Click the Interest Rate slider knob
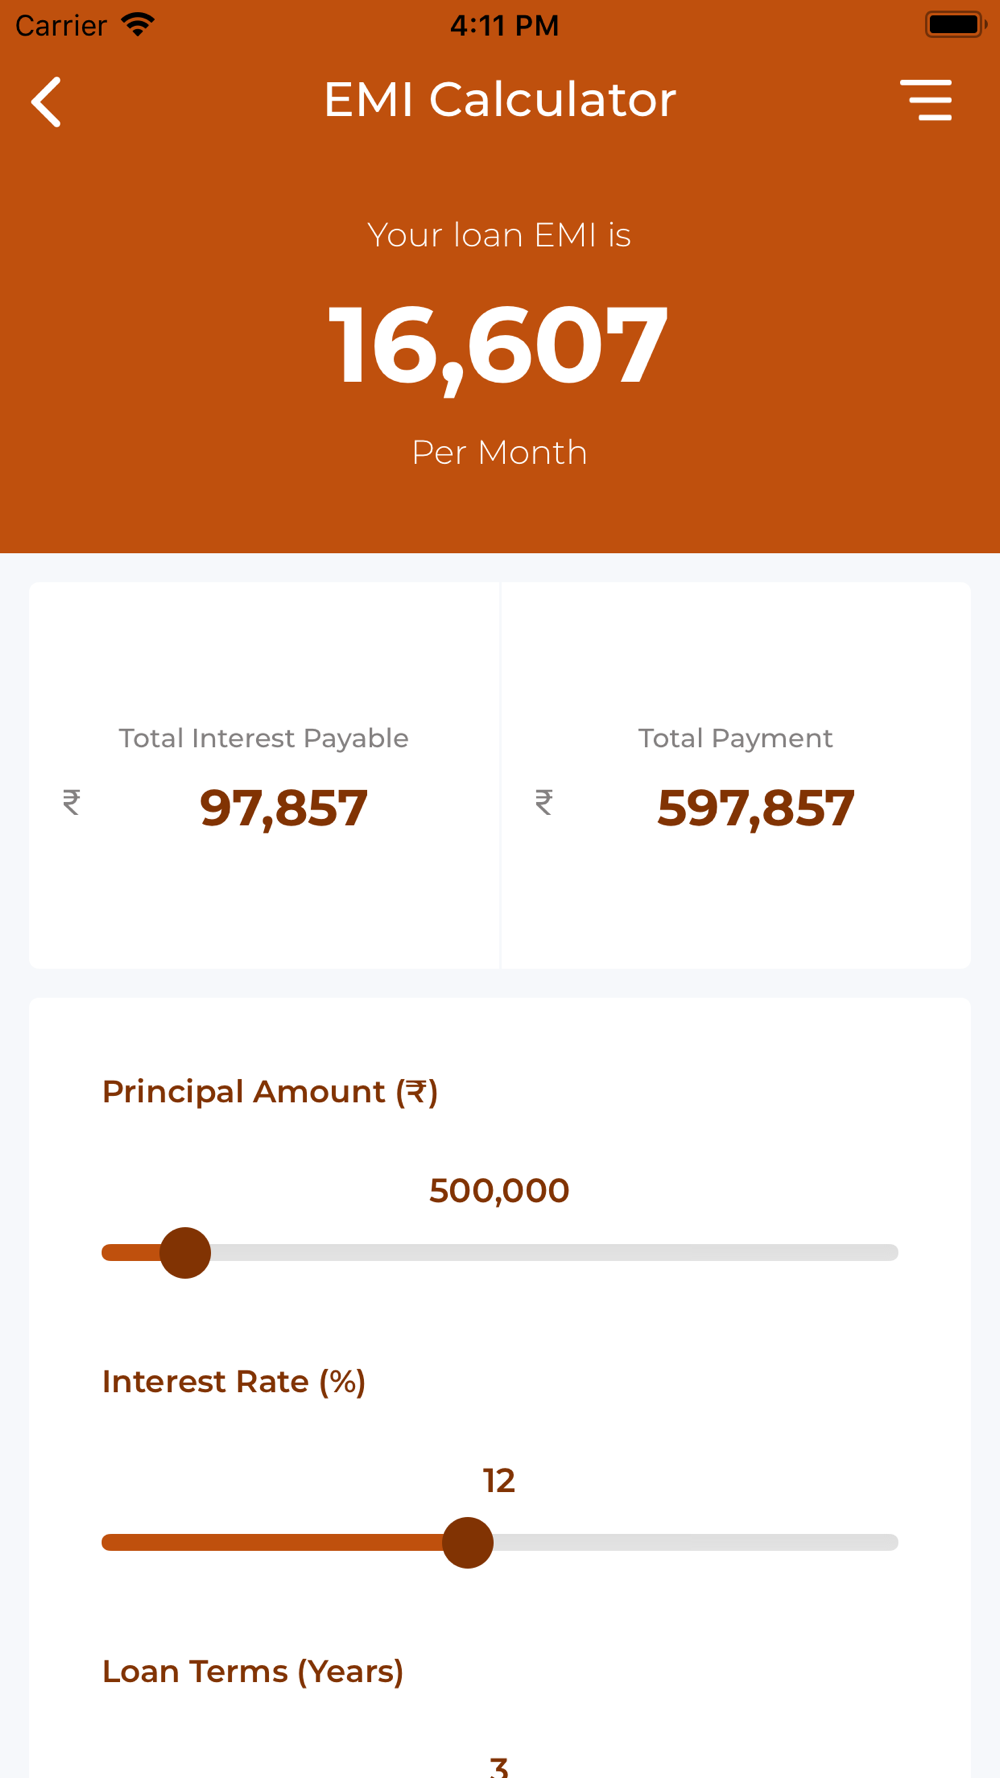1000x1778 pixels. (x=468, y=1542)
